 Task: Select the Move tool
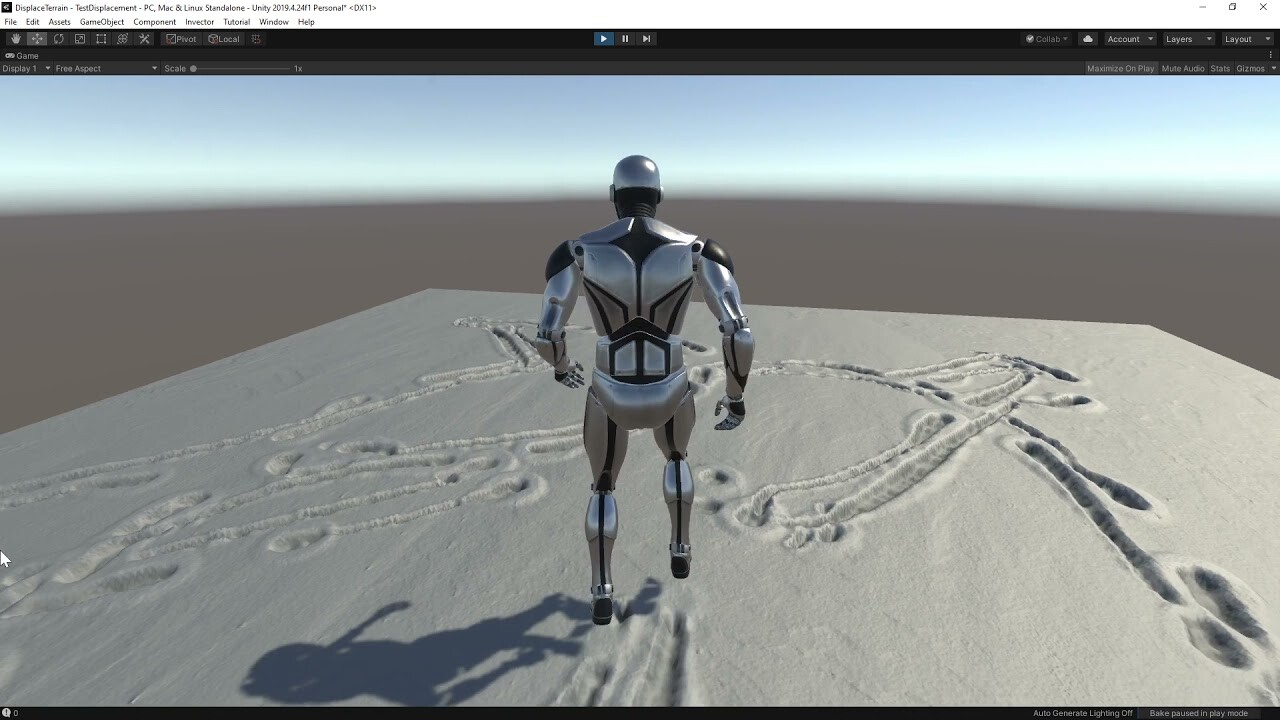[36, 38]
